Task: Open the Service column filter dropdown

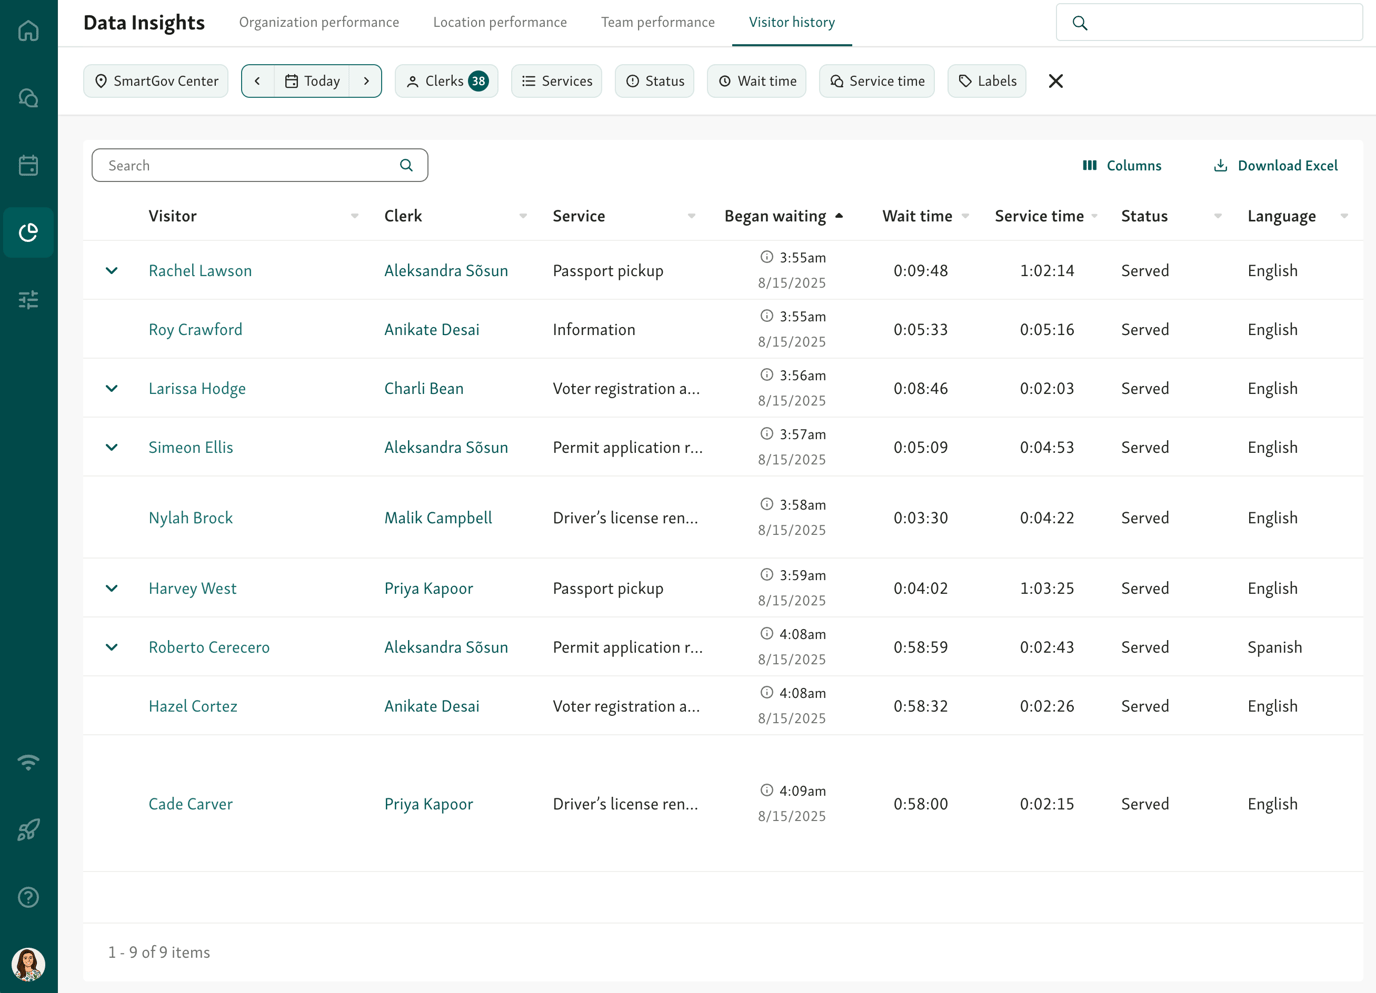Action: 691,215
